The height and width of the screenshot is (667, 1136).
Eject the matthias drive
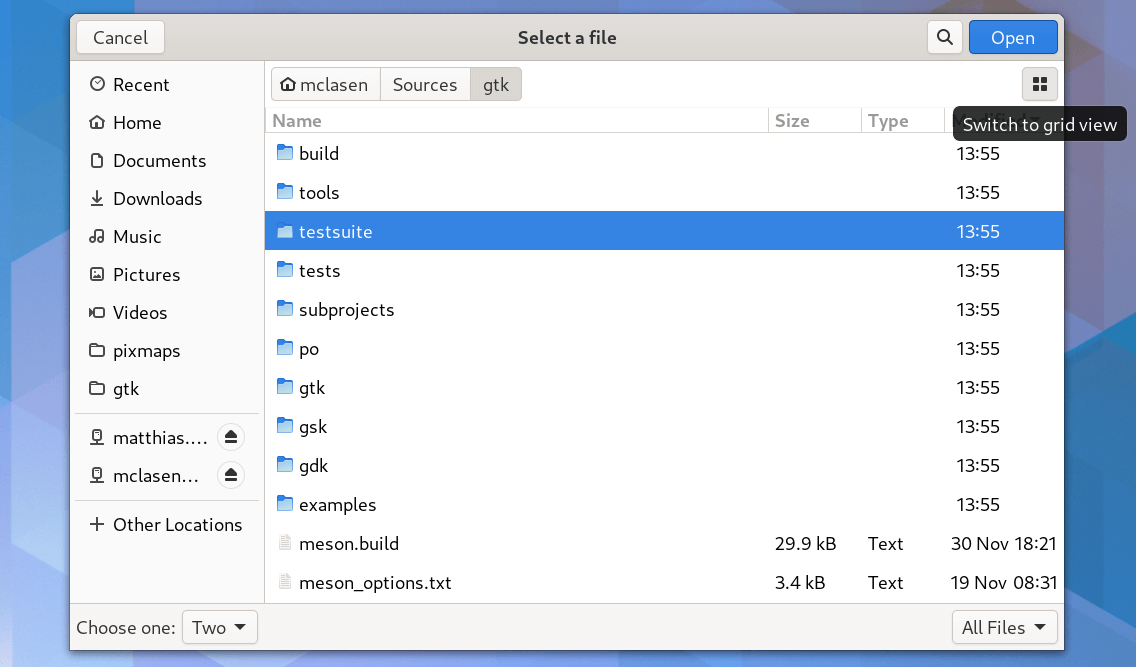pos(231,437)
